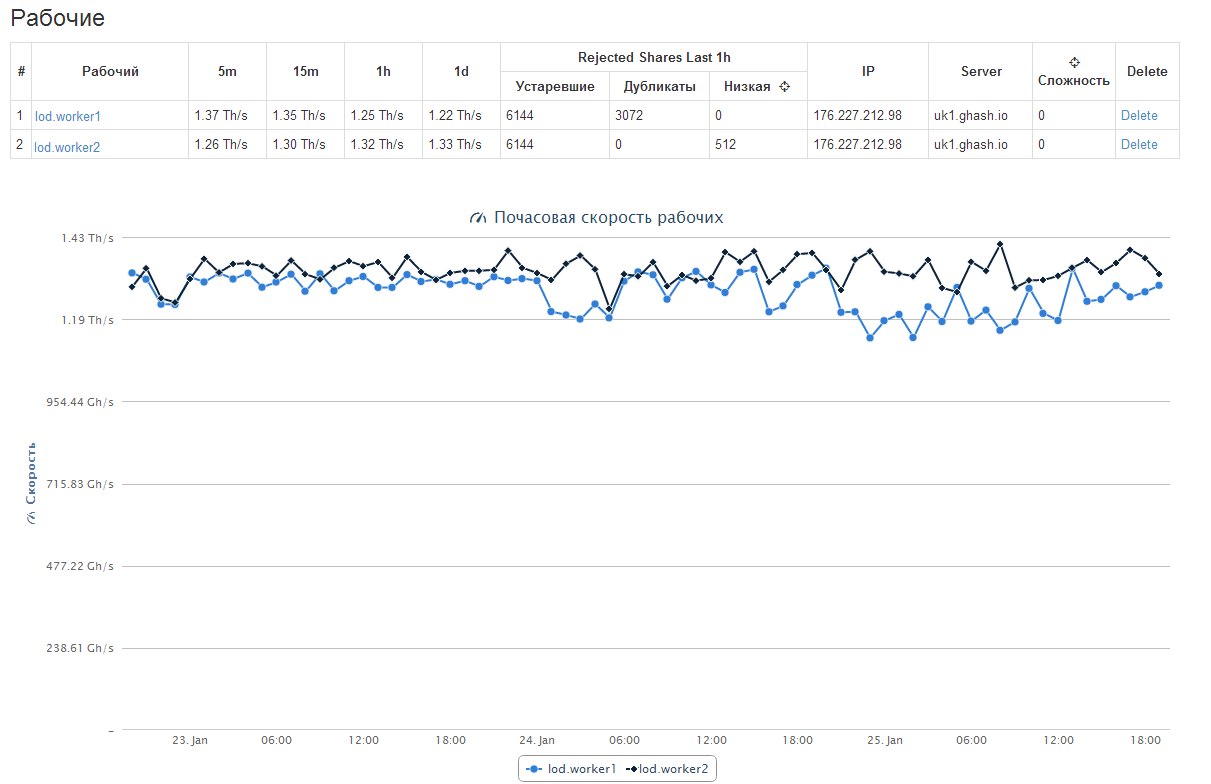Open the lod.worker1 worker link

[x=68, y=116]
